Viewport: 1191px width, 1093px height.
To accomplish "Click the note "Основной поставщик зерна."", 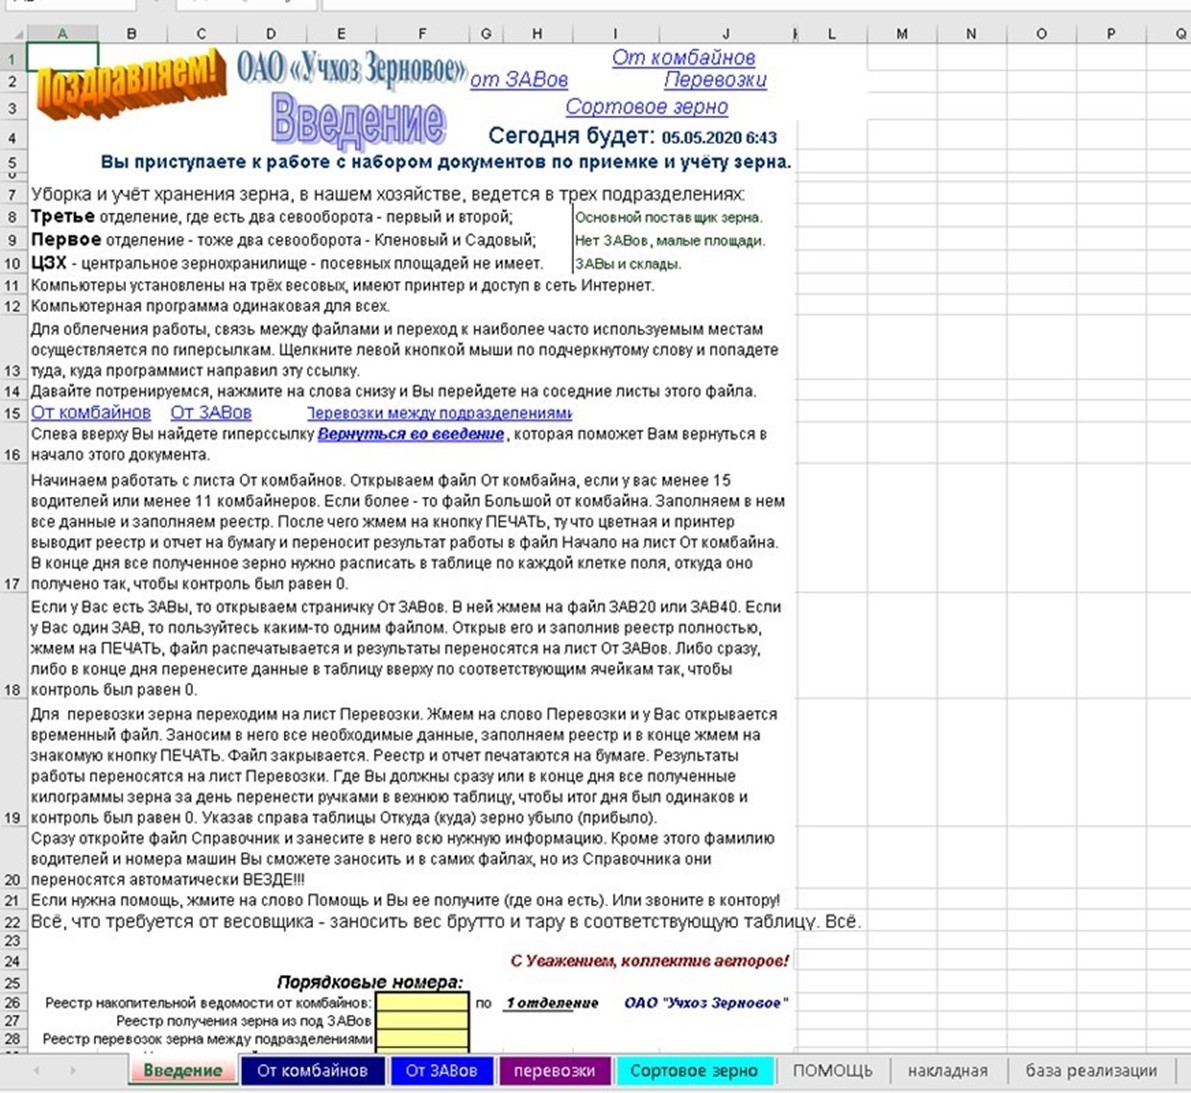I will [668, 218].
